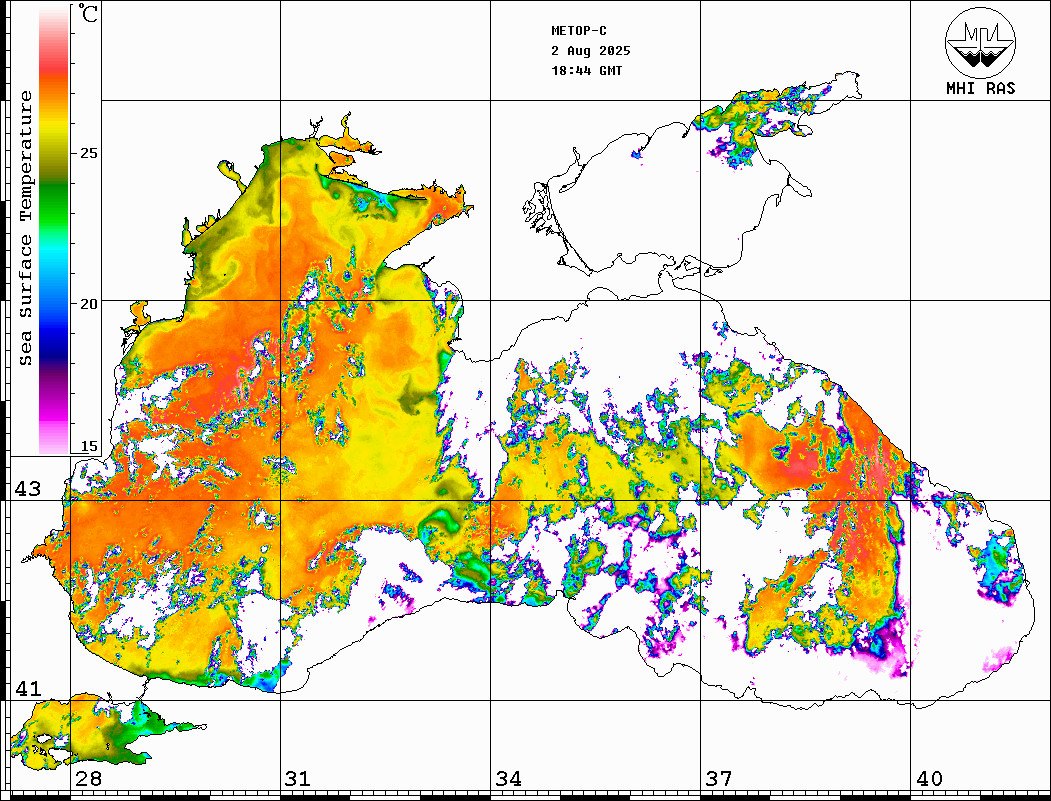The width and height of the screenshot is (1051, 801).
Task: Click the 18:44 GMT time text
Action: pos(586,70)
